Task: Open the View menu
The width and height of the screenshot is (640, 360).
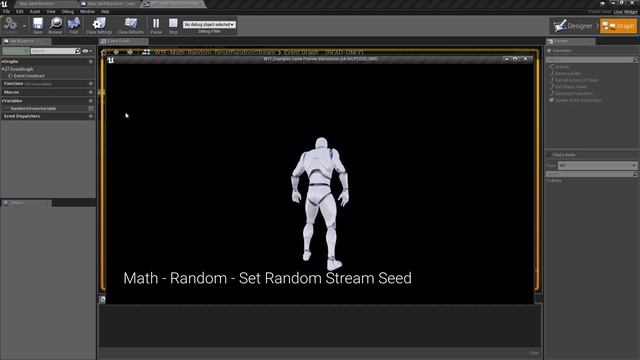Action: tap(51, 12)
